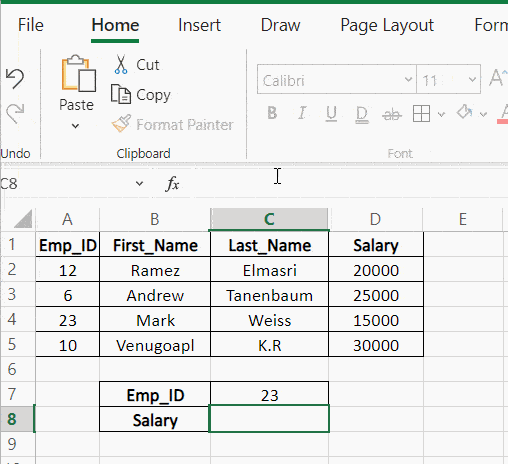This screenshot has width=508, height=464.
Task: Toggle Underline formatting
Action: pos(331,114)
